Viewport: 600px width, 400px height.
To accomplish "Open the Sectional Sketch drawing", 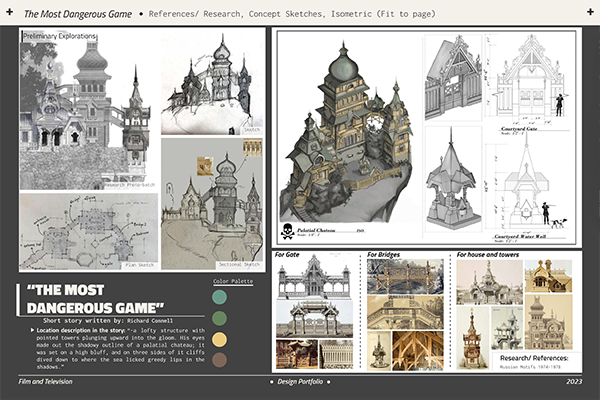I will coord(211,190).
